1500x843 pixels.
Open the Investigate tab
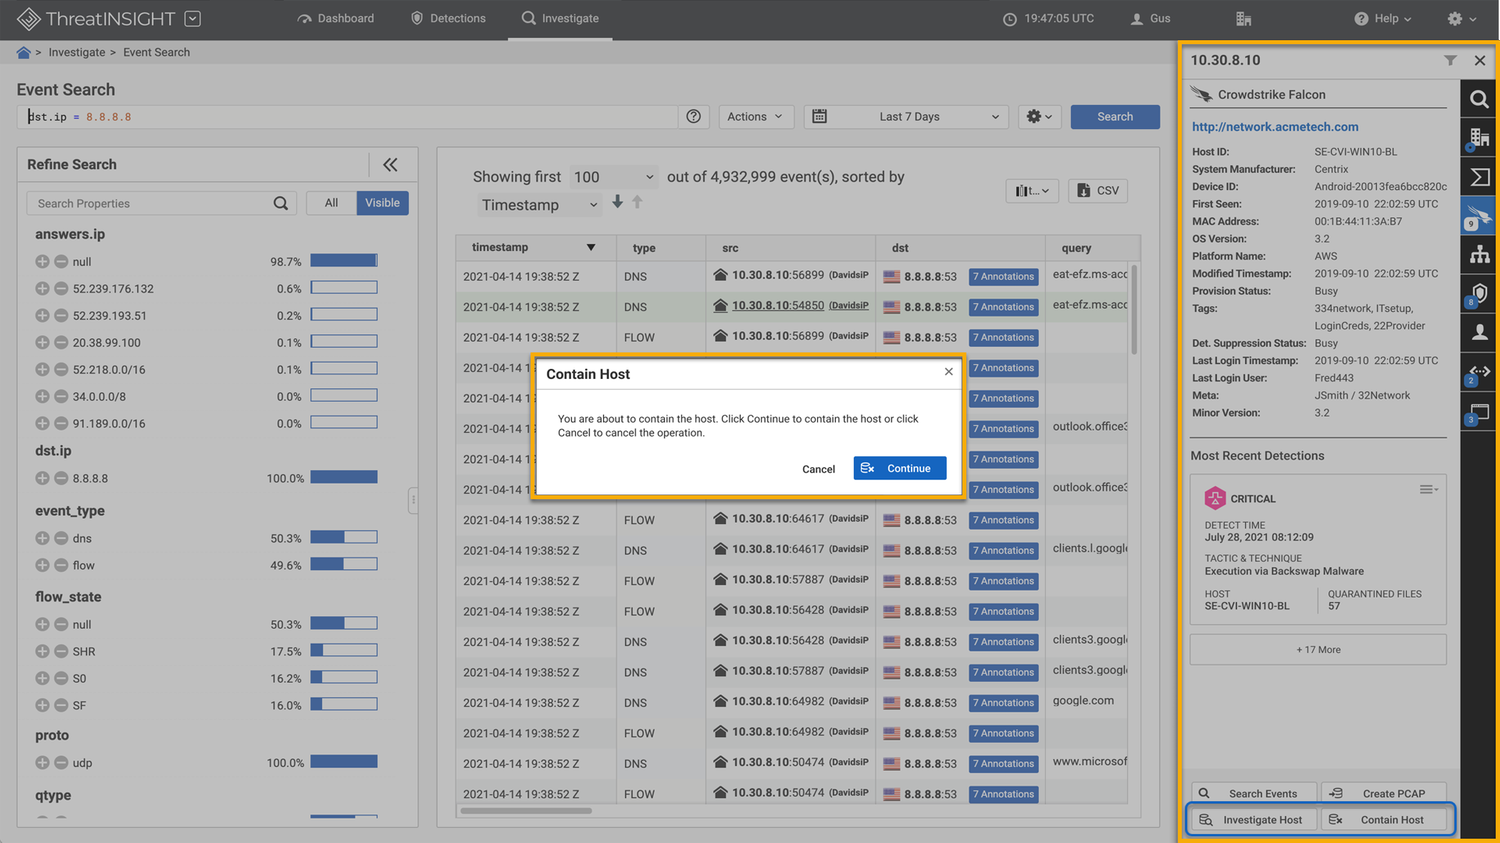560,18
